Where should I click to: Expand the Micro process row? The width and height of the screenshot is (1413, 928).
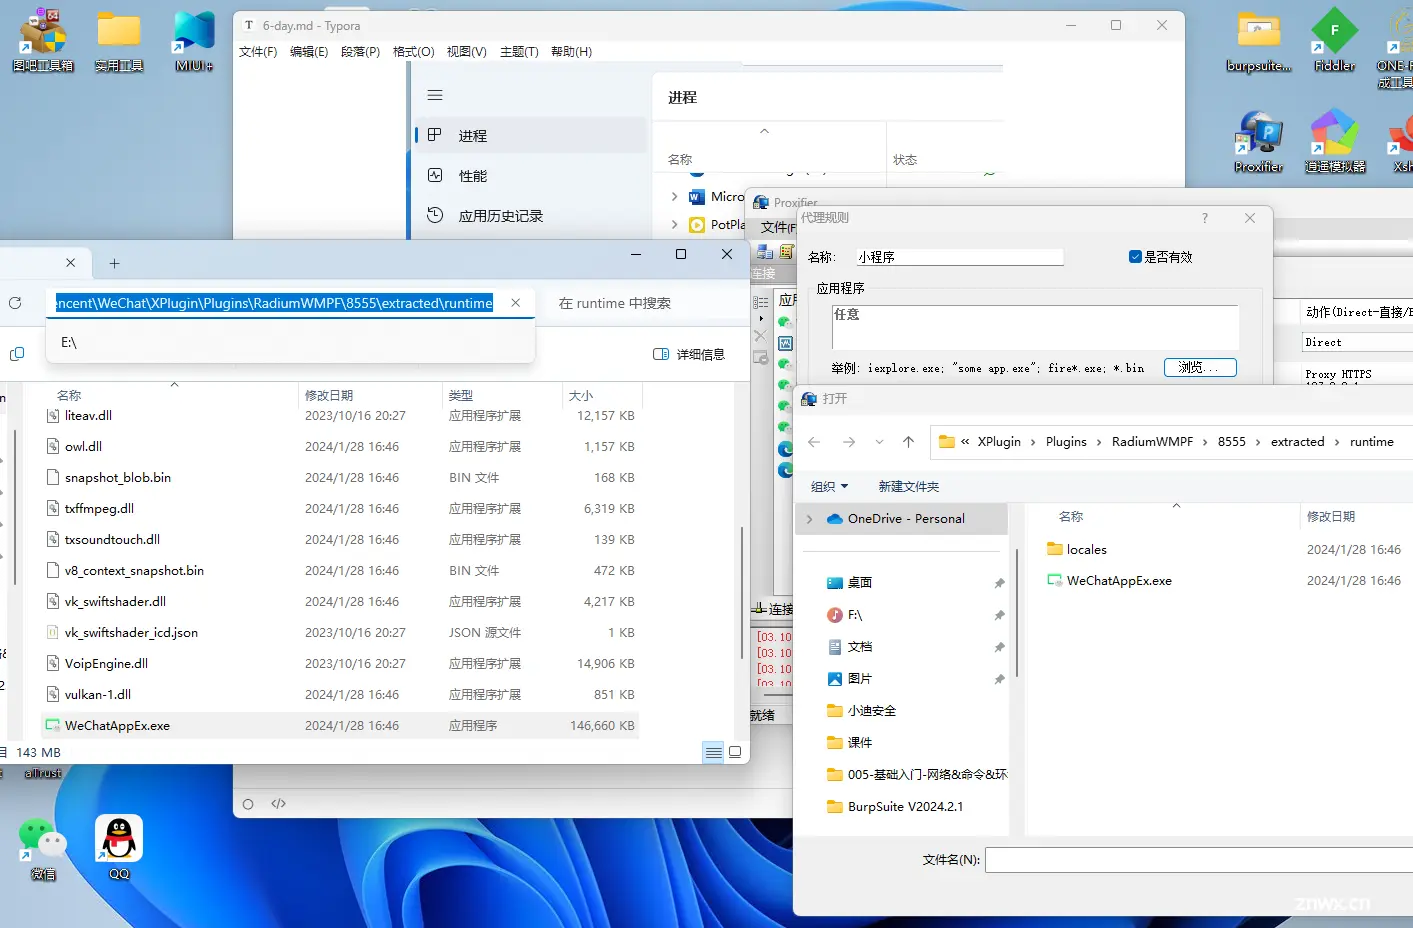pos(675,197)
